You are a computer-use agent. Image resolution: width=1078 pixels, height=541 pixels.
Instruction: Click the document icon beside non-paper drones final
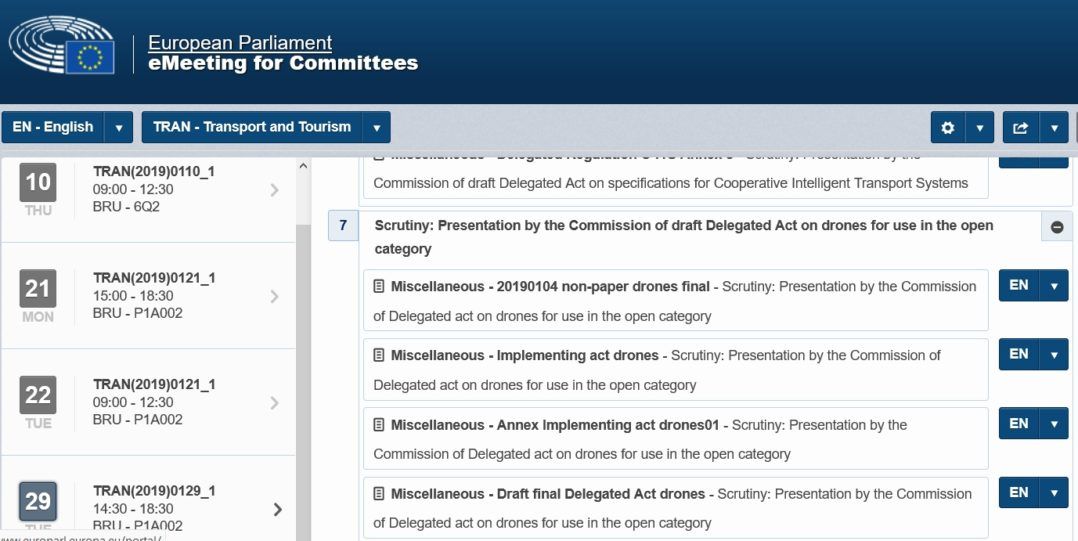click(379, 287)
